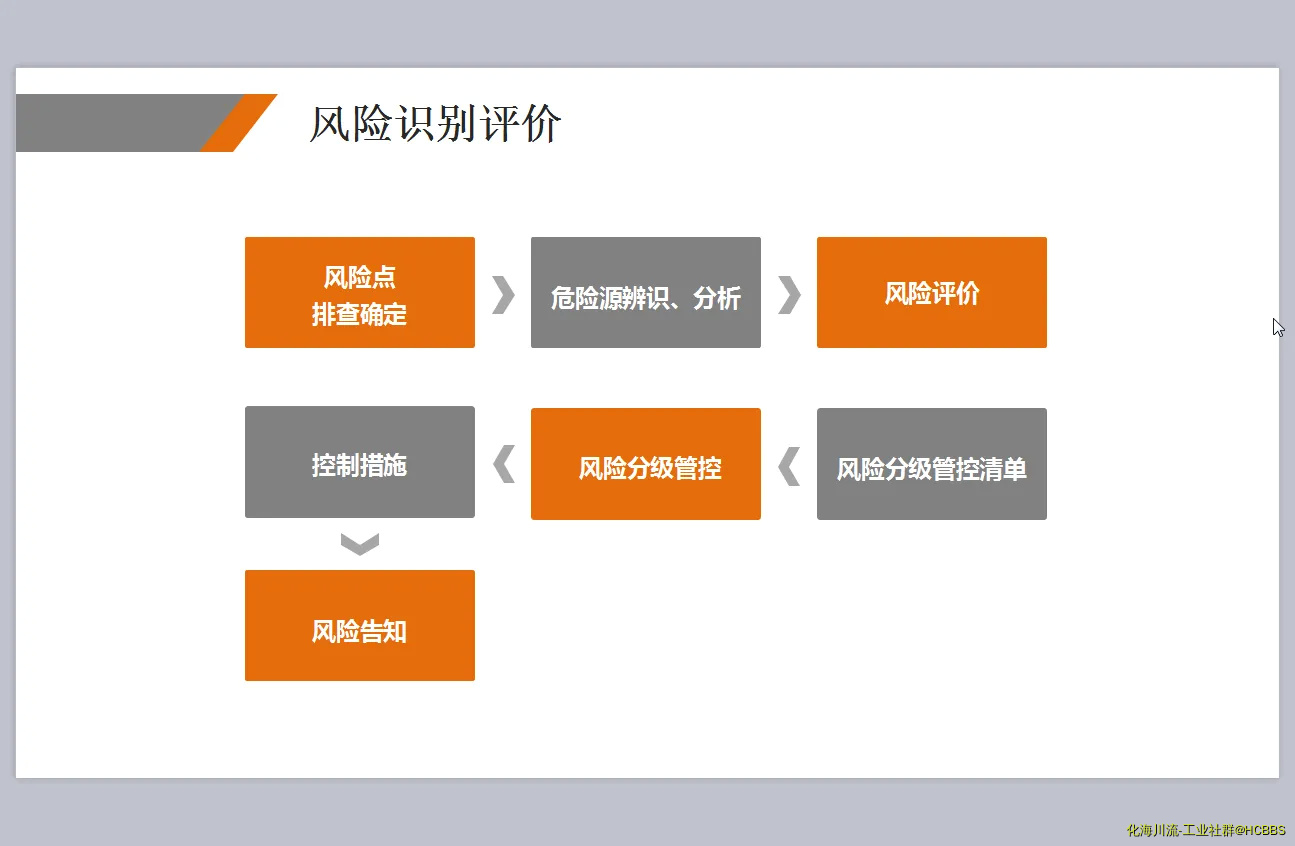The height and width of the screenshot is (846, 1295).
Task: Select the 风险分级管控清单 gray box
Action: 932,464
